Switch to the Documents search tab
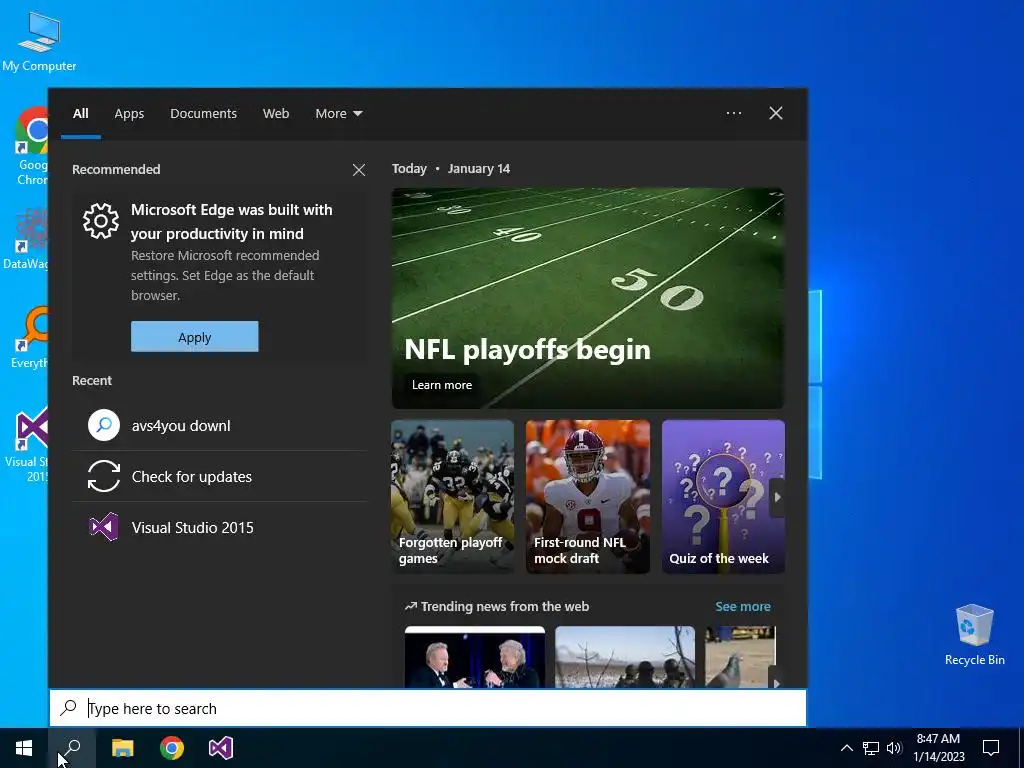 (203, 114)
